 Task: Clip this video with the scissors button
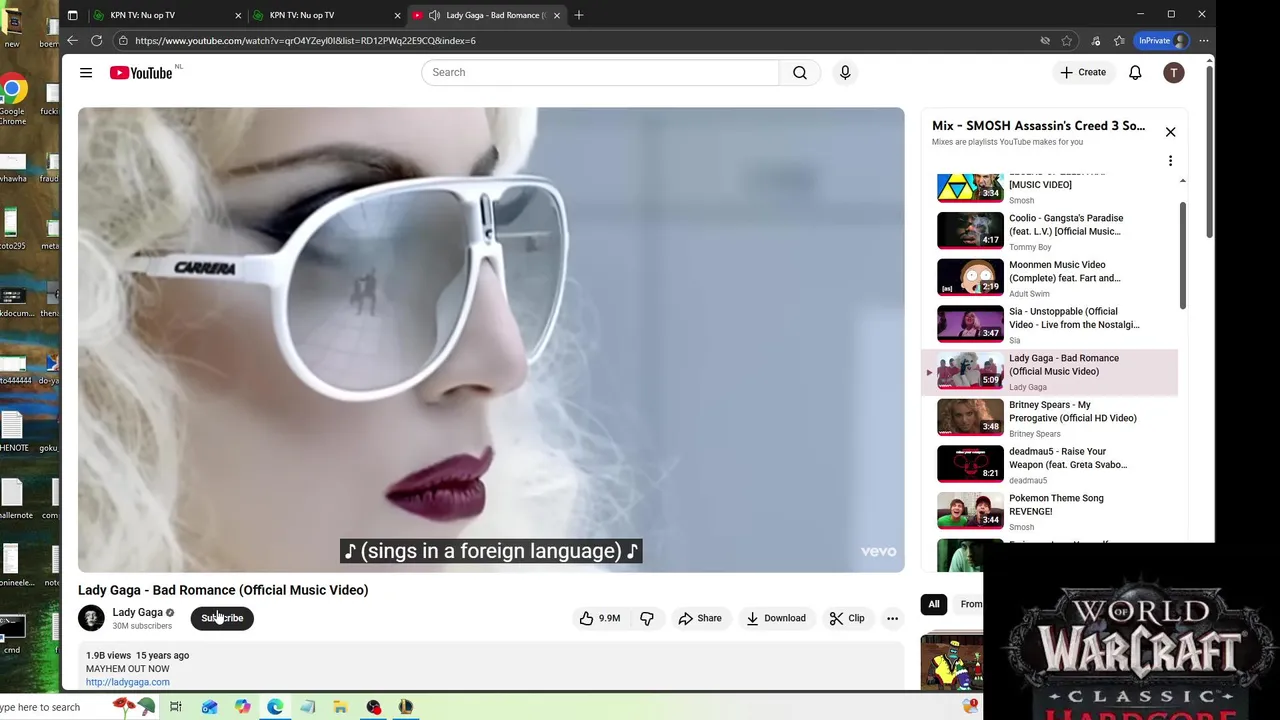click(x=847, y=618)
